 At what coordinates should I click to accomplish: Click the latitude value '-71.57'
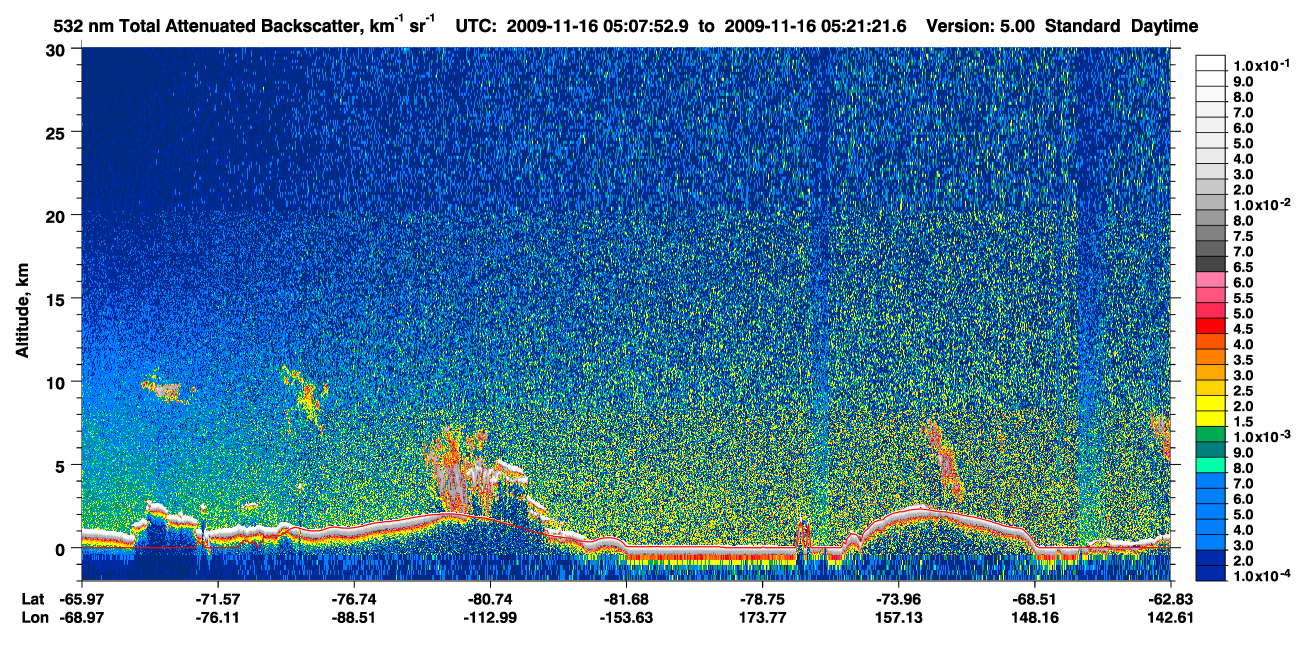tap(218, 599)
